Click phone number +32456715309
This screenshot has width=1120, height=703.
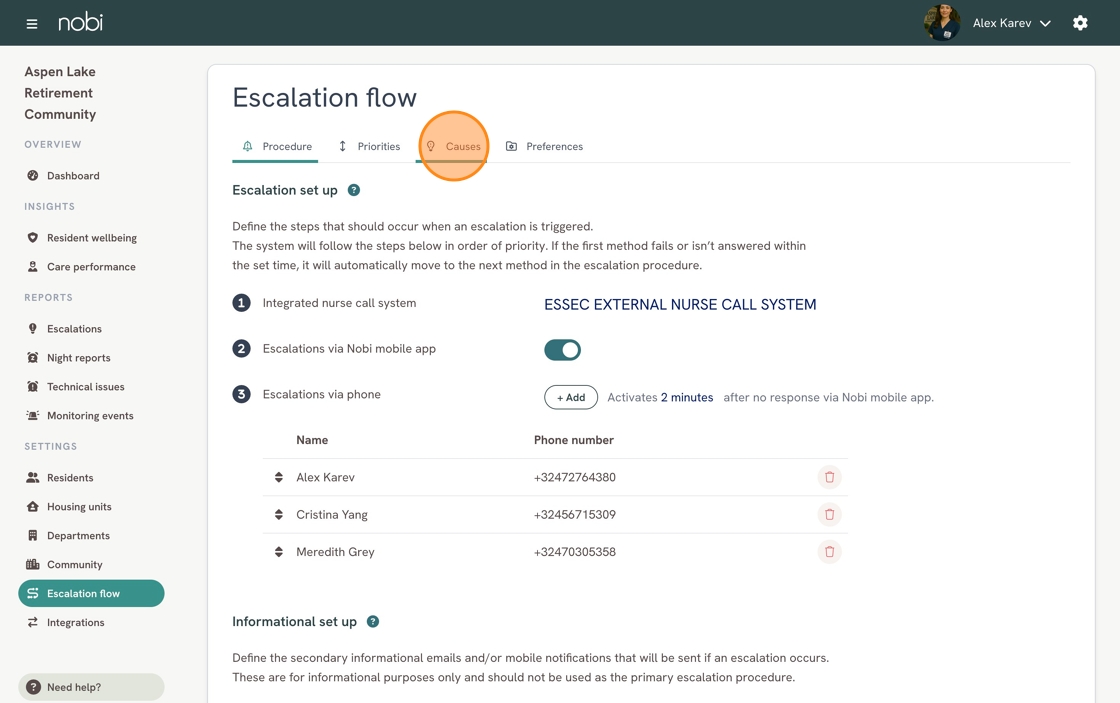pyautogui.click(x=575, y=514)
